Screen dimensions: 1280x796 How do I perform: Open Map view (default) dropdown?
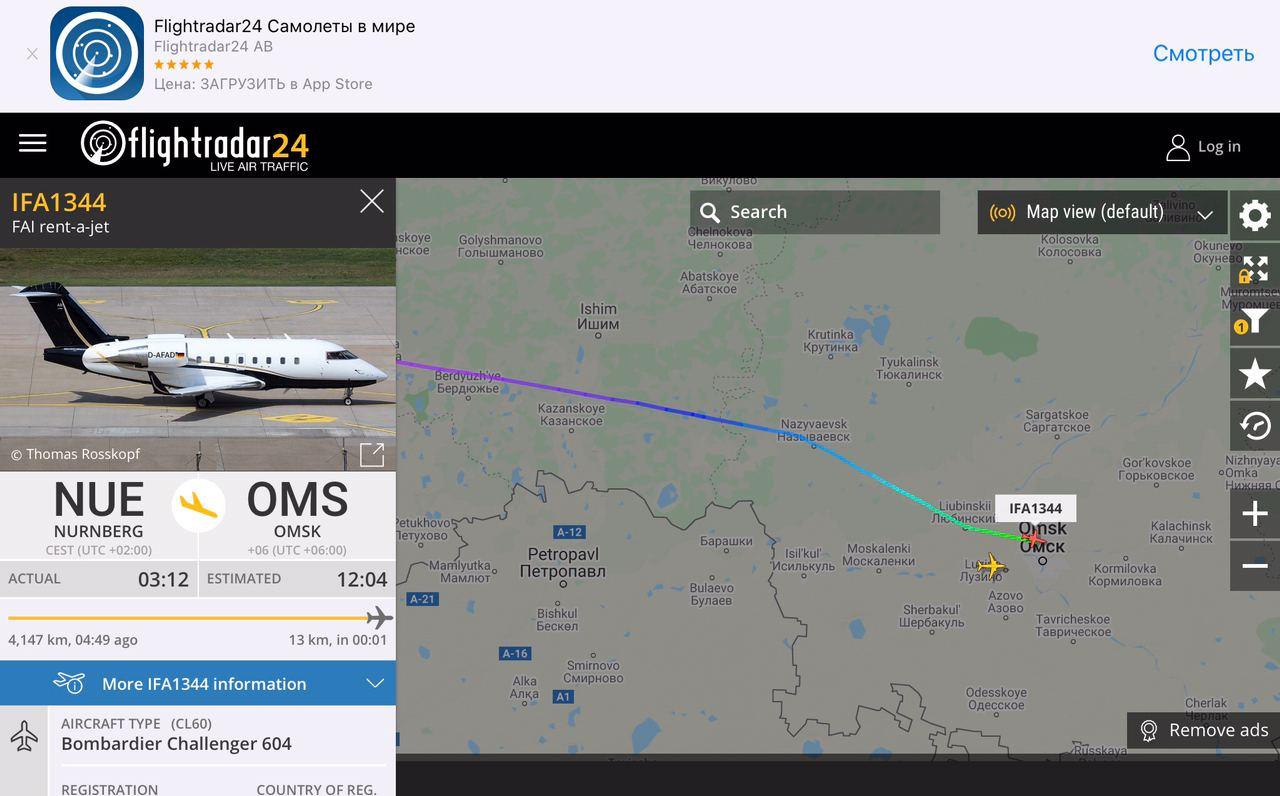(1102, 212)
